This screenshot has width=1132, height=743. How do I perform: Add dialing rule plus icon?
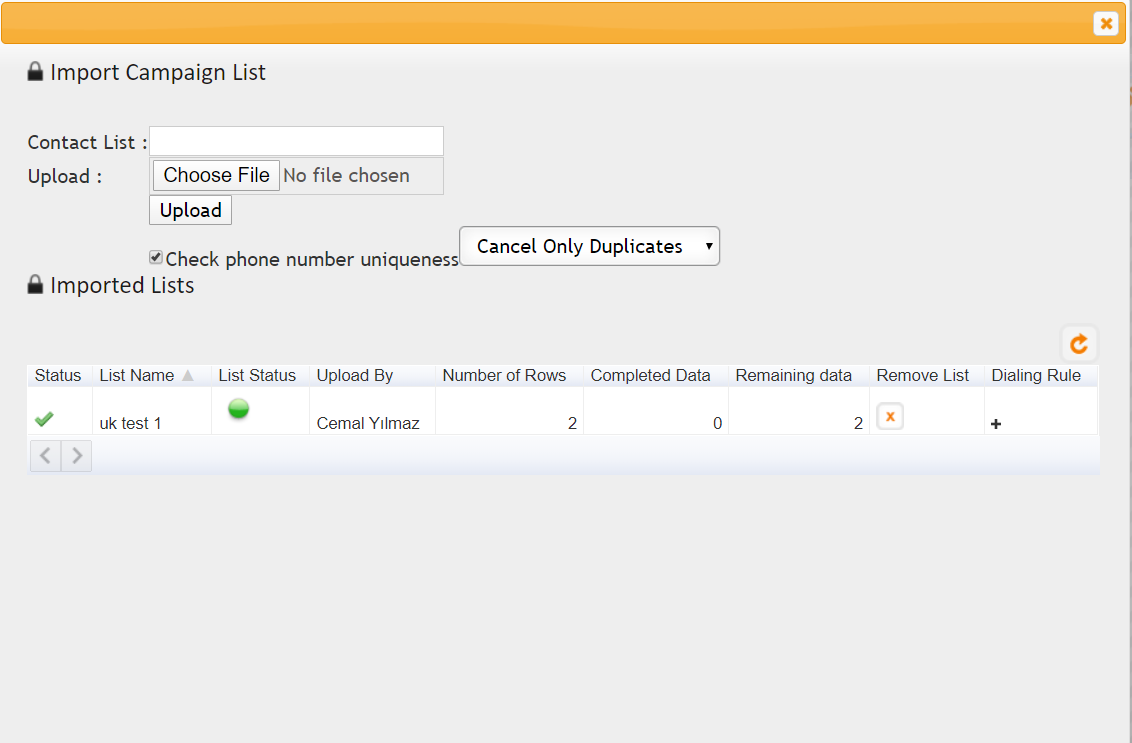point(996,424)
